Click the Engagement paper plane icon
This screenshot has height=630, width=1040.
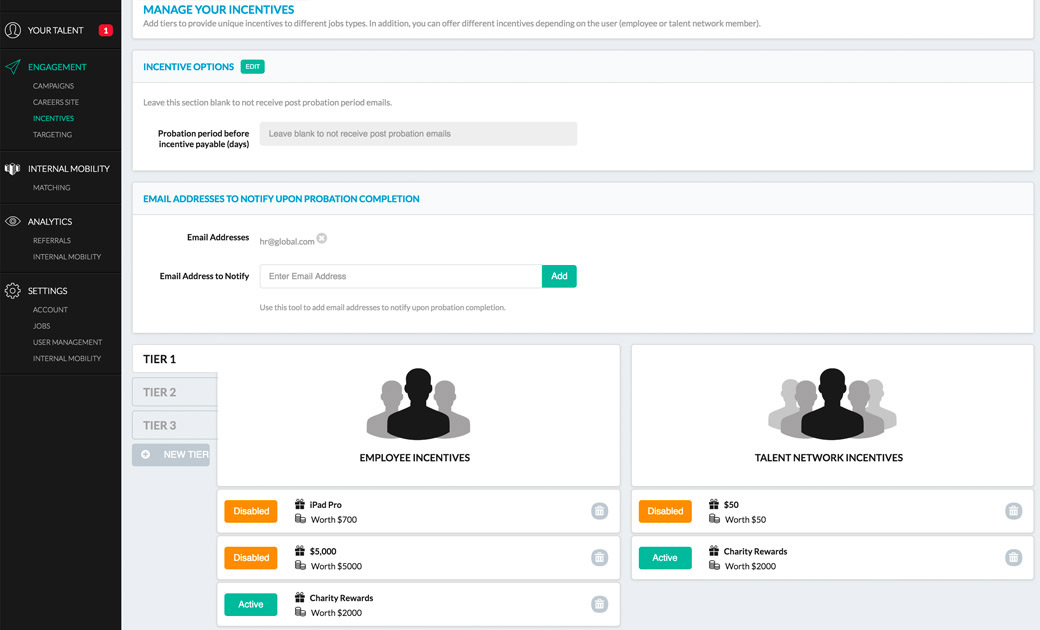click(x=13, y=67)
